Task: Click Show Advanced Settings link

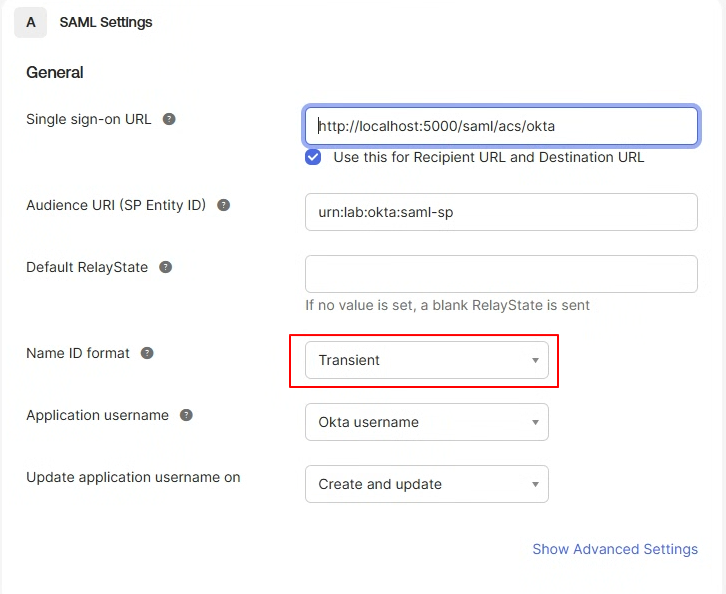Action: click(615, 549)
